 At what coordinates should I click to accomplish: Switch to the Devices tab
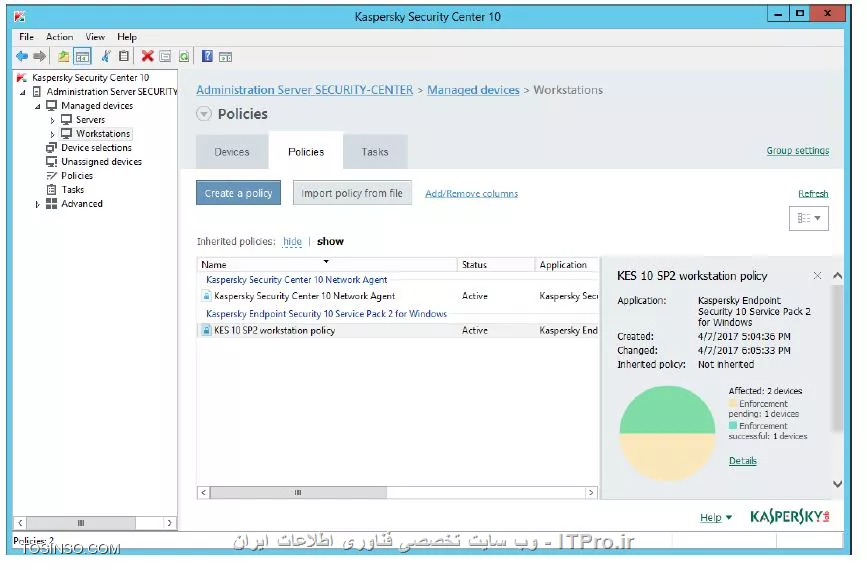pyautogui.click(x=232, y=151)
